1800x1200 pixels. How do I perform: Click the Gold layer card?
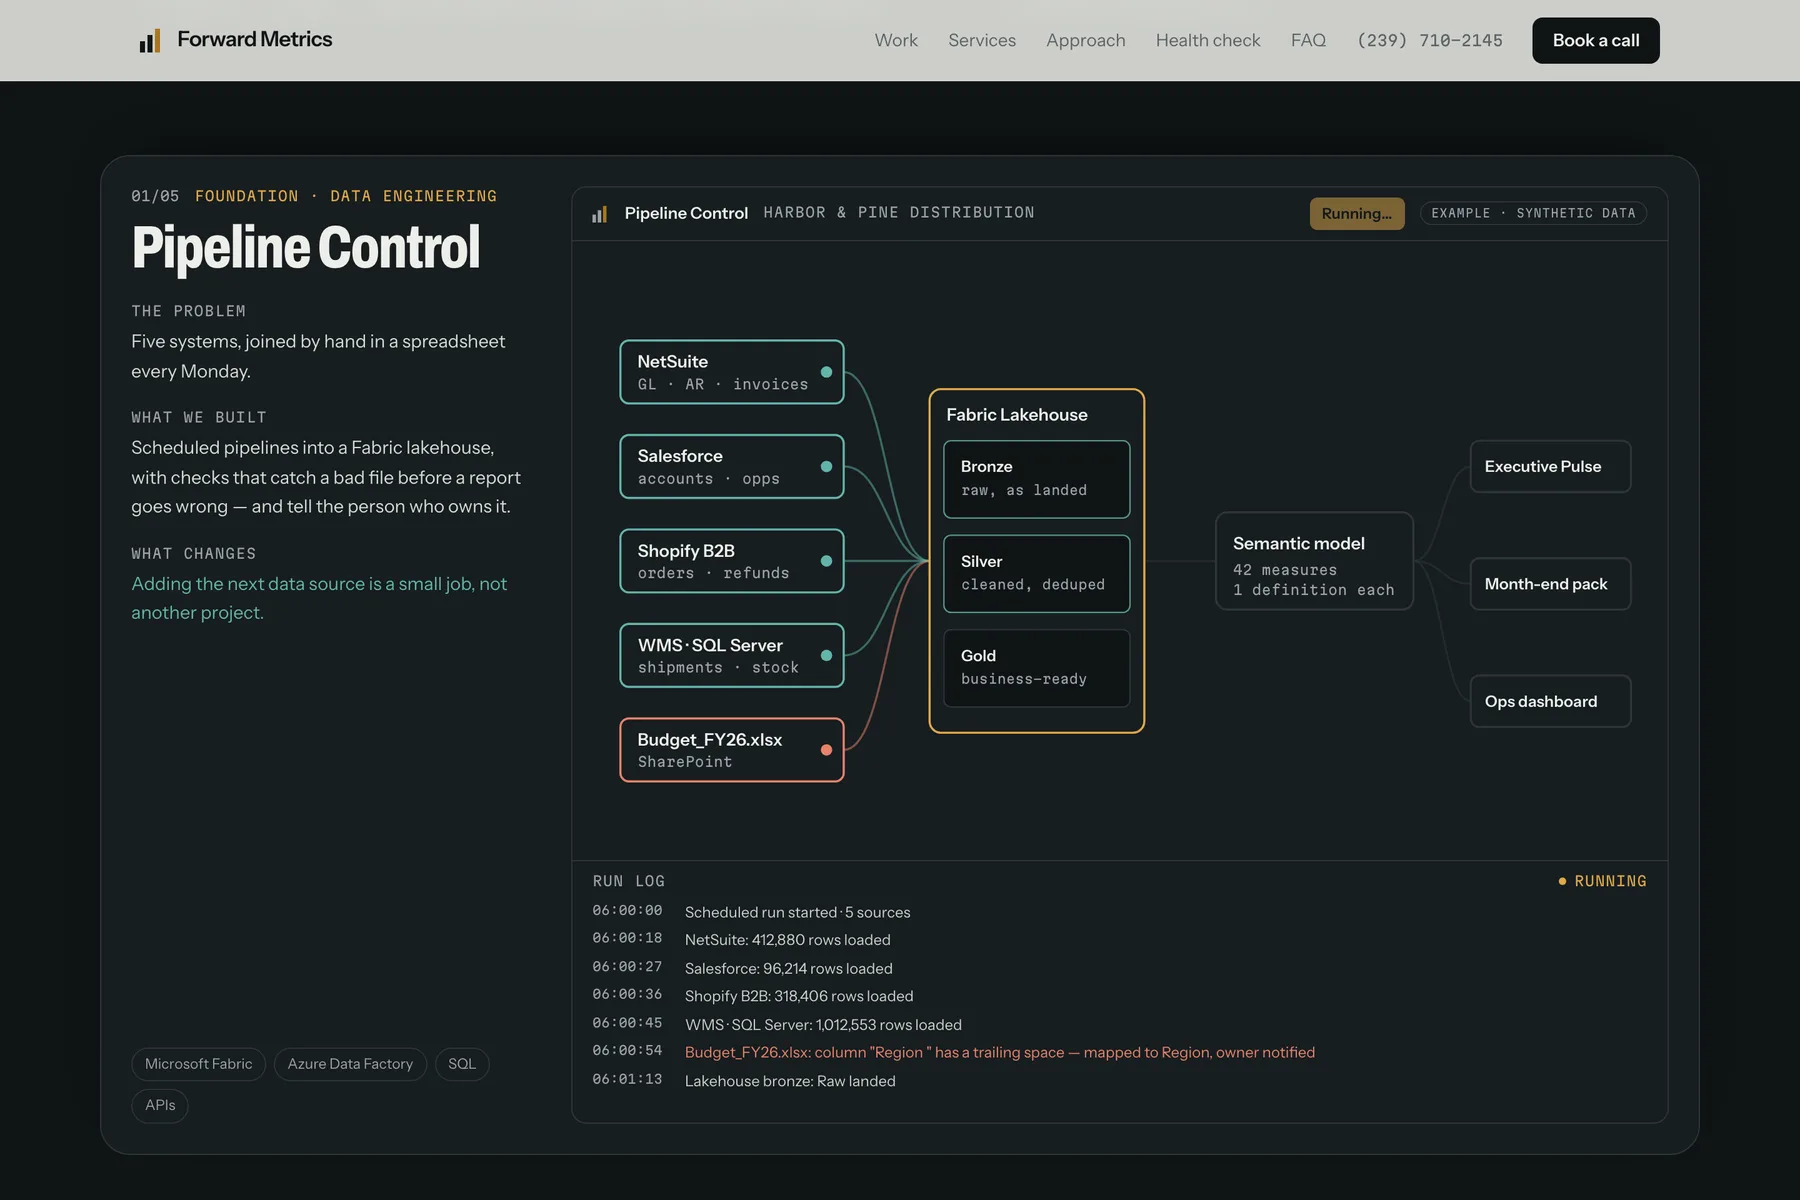coord(1037,668)
